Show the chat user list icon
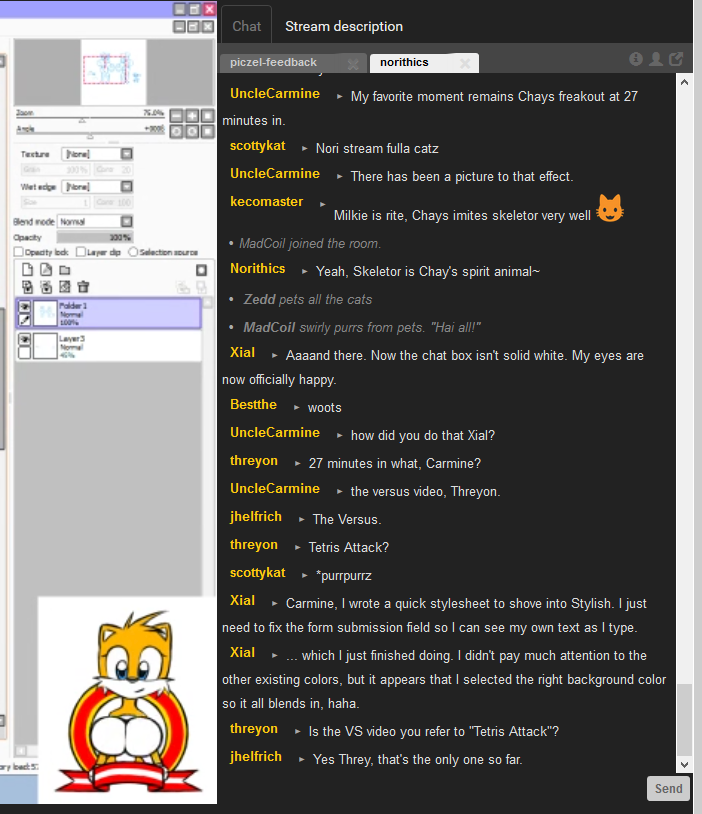Screen dimensions: 702x814 coord(656,59)
